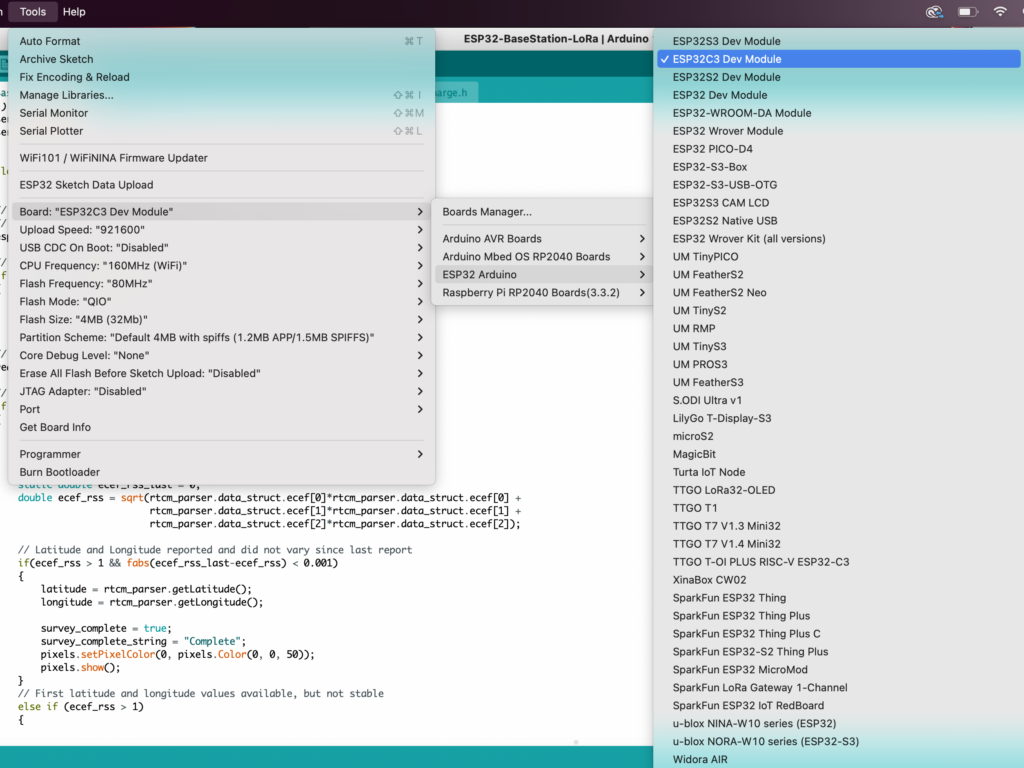This screenshot has height=768, width=1024.
Task: Select ESP32-S3-Box board
Action: (x=839, y=167)
